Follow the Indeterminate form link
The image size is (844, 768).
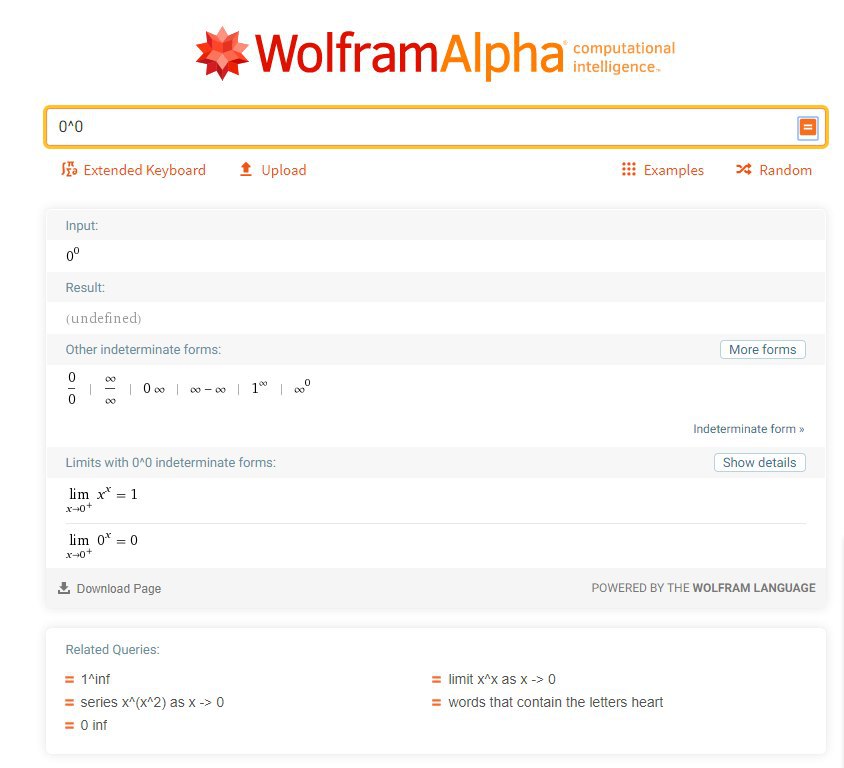748,429
